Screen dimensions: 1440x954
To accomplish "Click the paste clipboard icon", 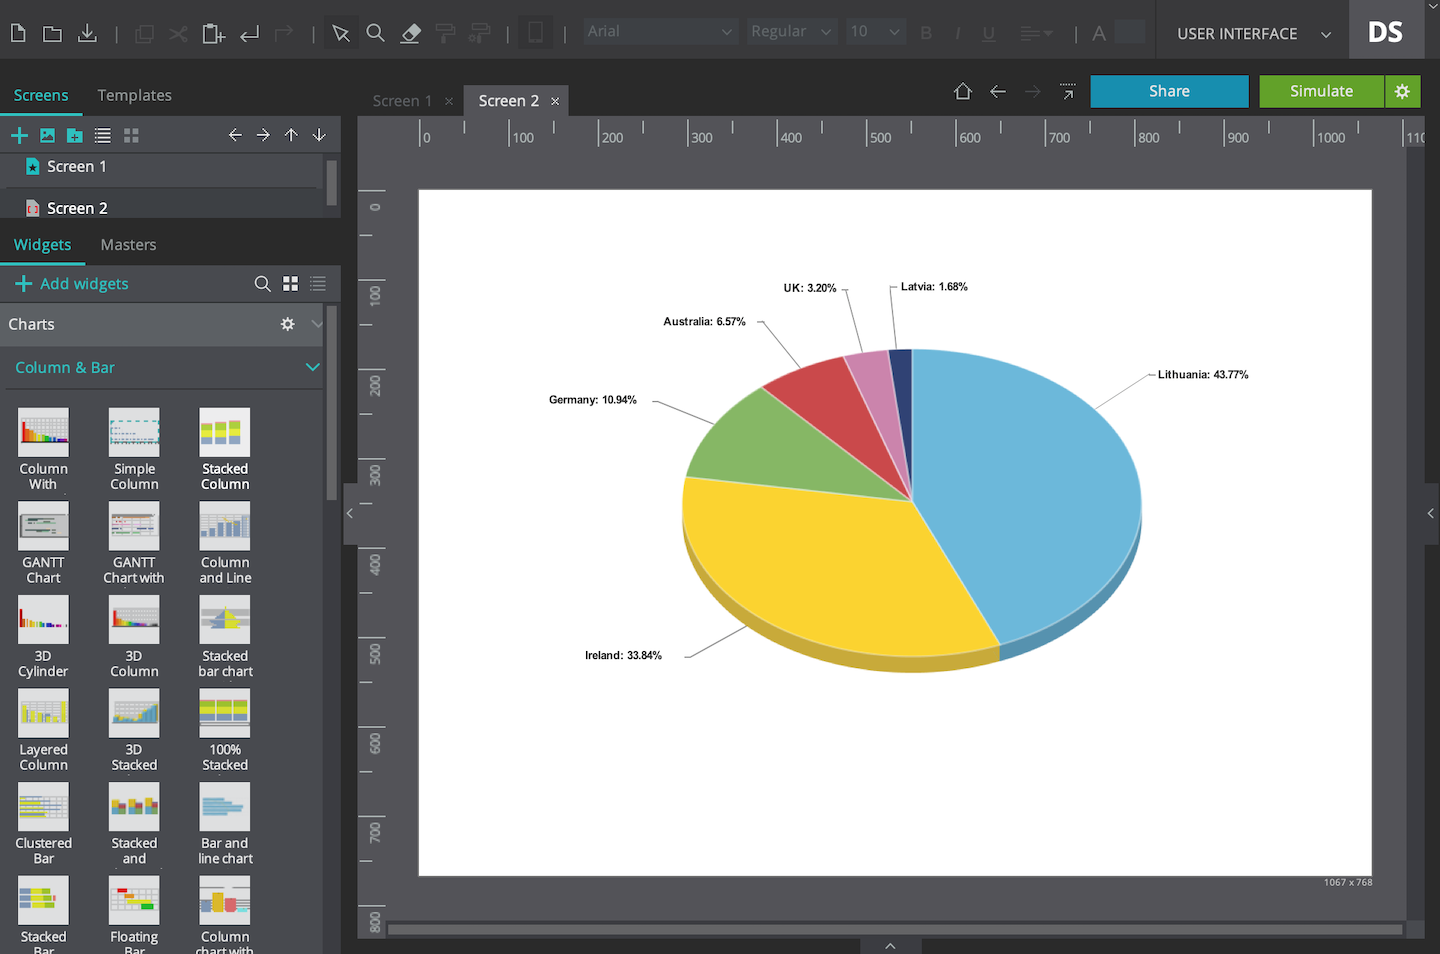I will point(213,34).
